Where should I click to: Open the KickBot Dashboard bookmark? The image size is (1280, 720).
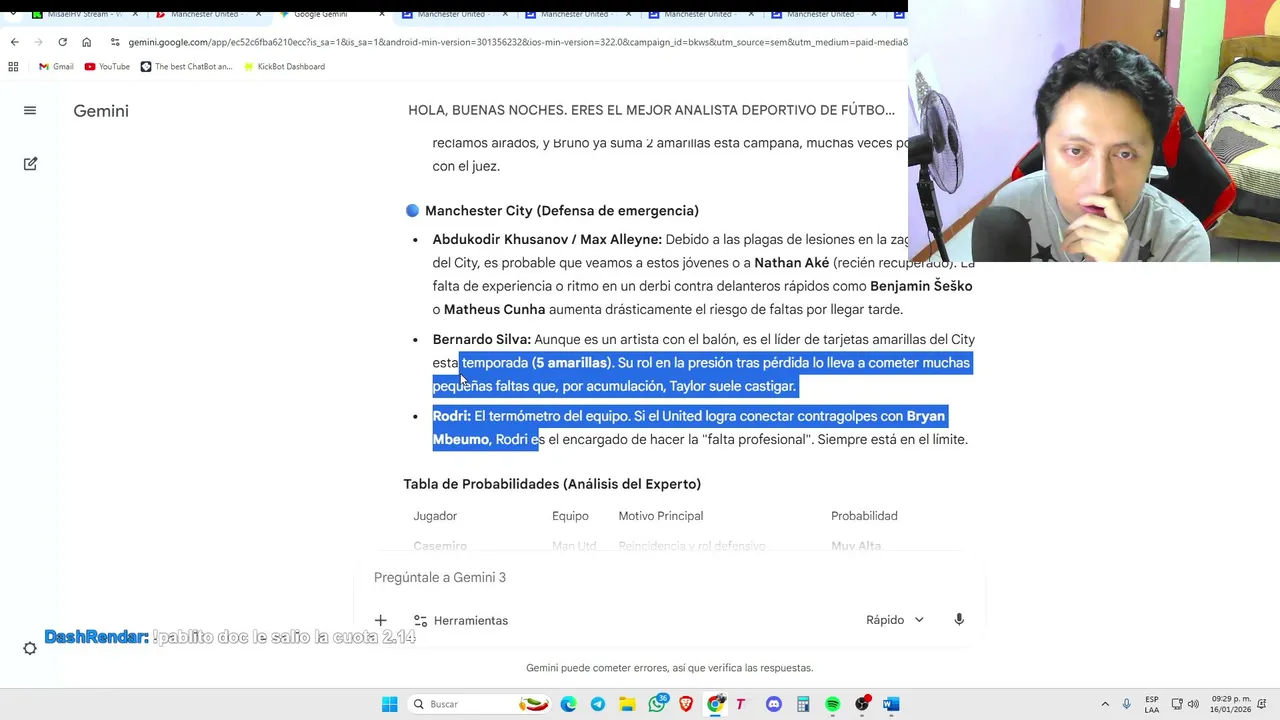coord(284,66)
